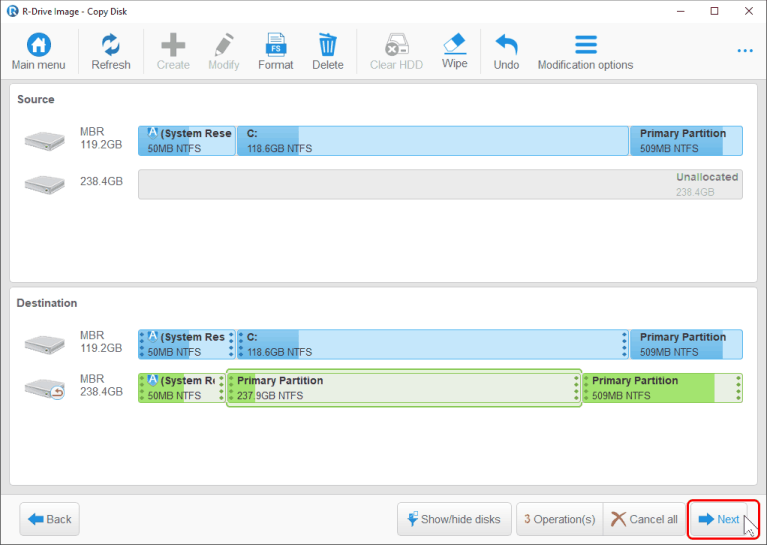Click Cancel all button
Image resolution: width=767 pixels, height=545 pixels.
[x=645, y=519]
